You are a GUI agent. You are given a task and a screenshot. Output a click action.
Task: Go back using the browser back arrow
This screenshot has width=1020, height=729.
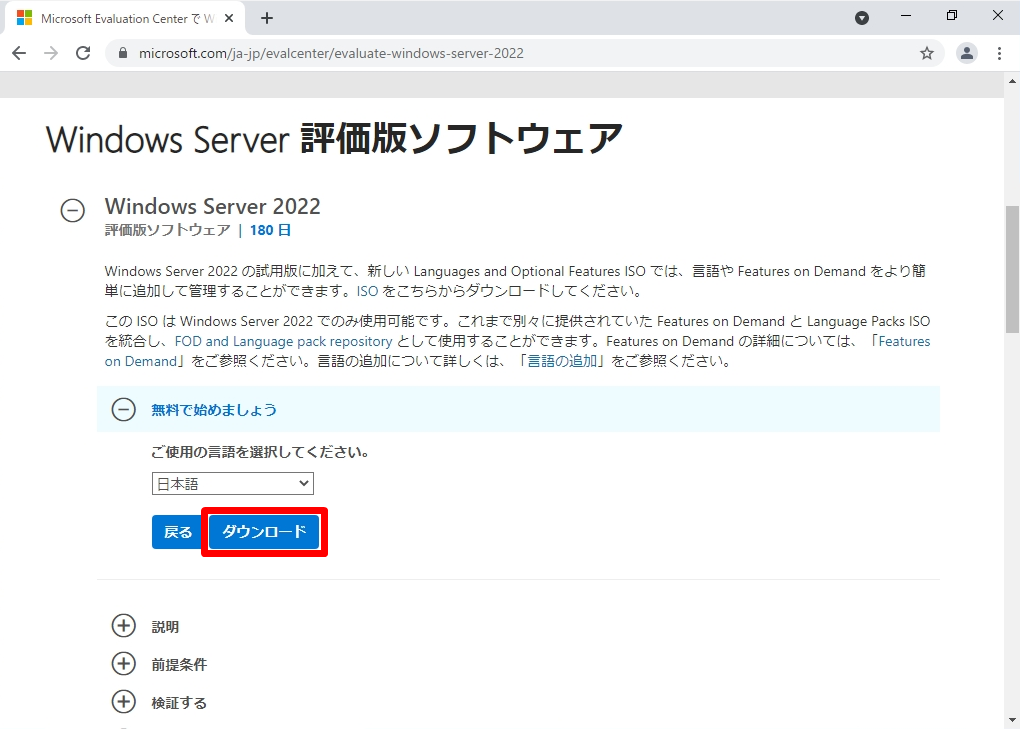19,53
